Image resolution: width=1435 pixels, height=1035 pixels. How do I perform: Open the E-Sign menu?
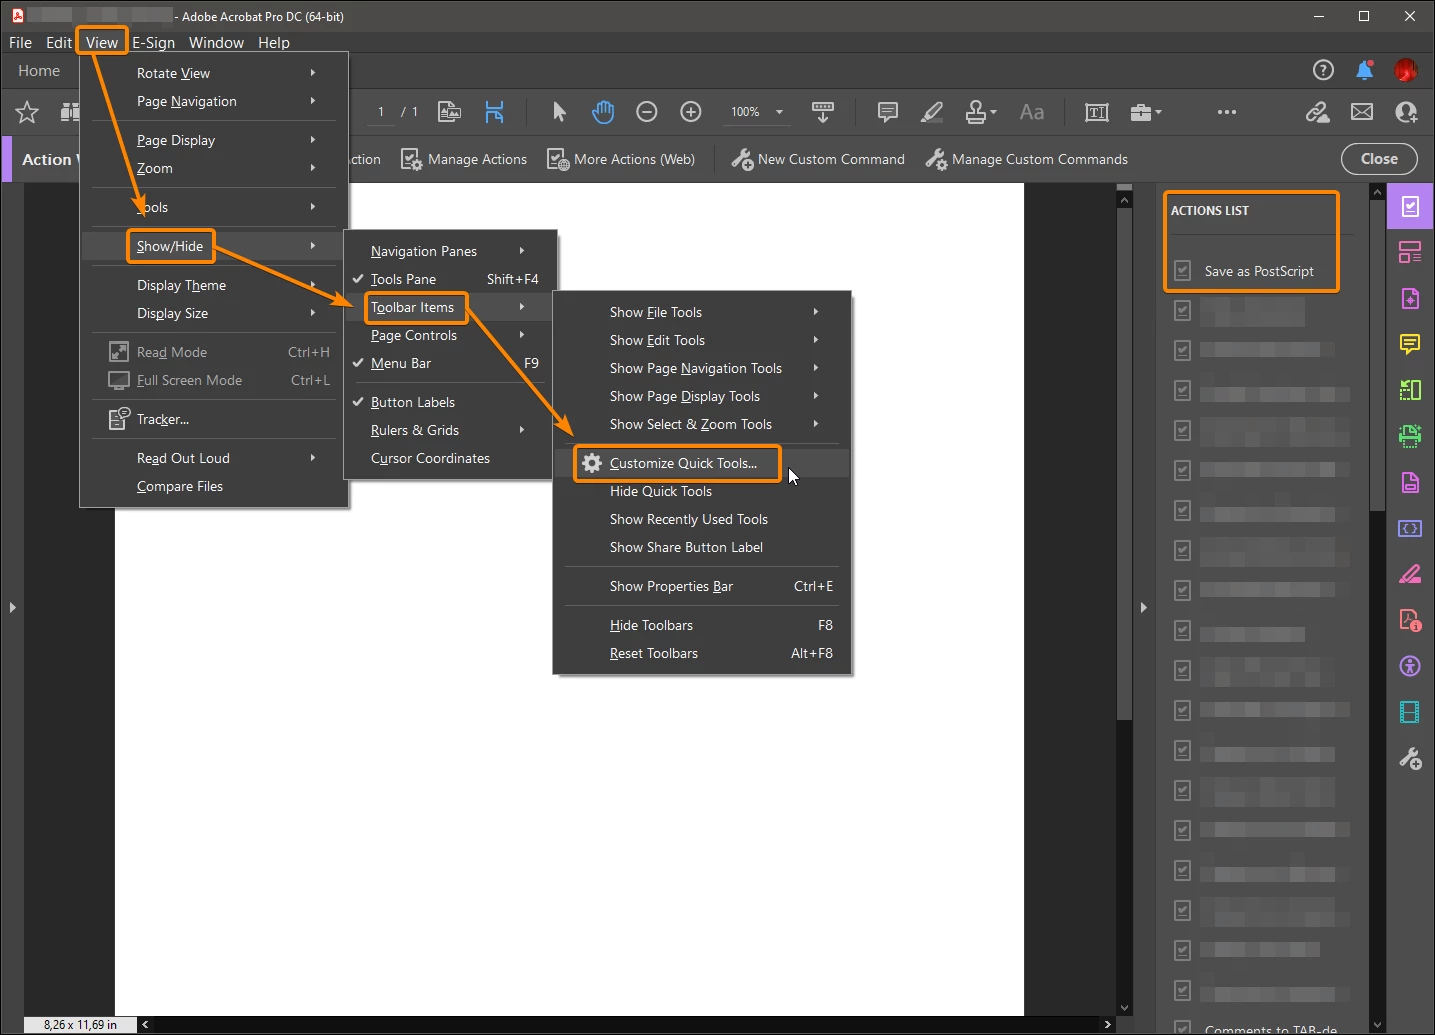click(153, 42)
